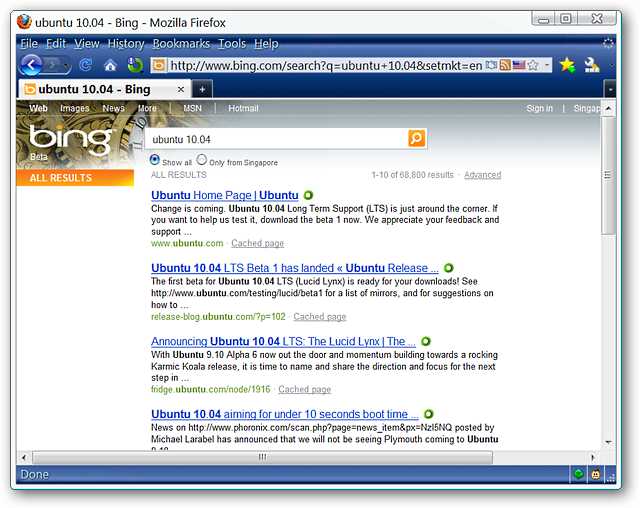
Task: Click green rating icon beside Beta 1 has landed
Action: [x=448, y=268]
